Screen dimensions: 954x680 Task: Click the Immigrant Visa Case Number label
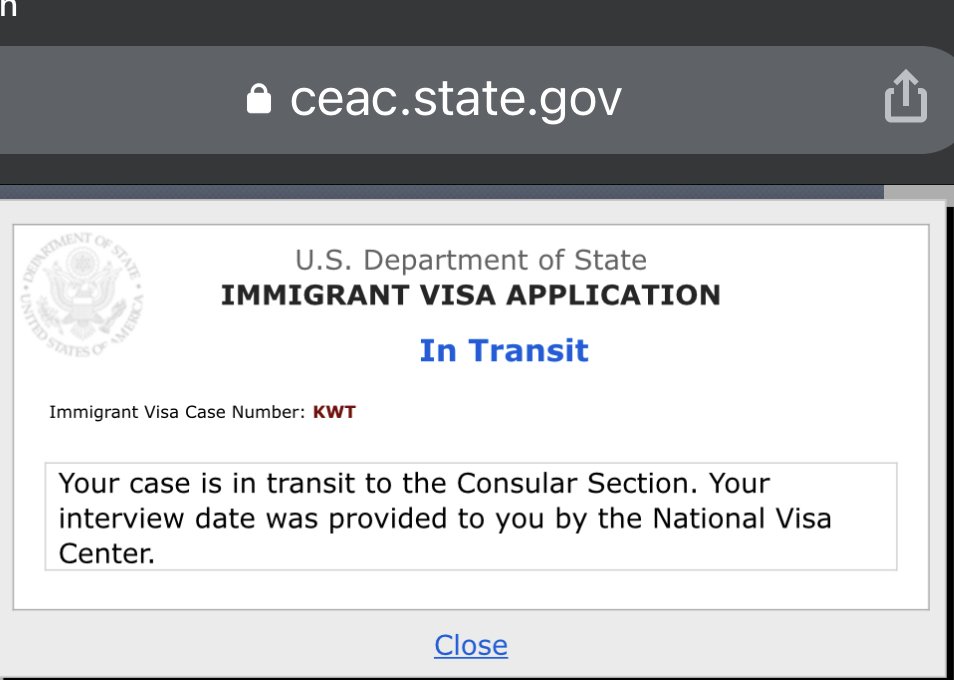(x=177, y=412)
